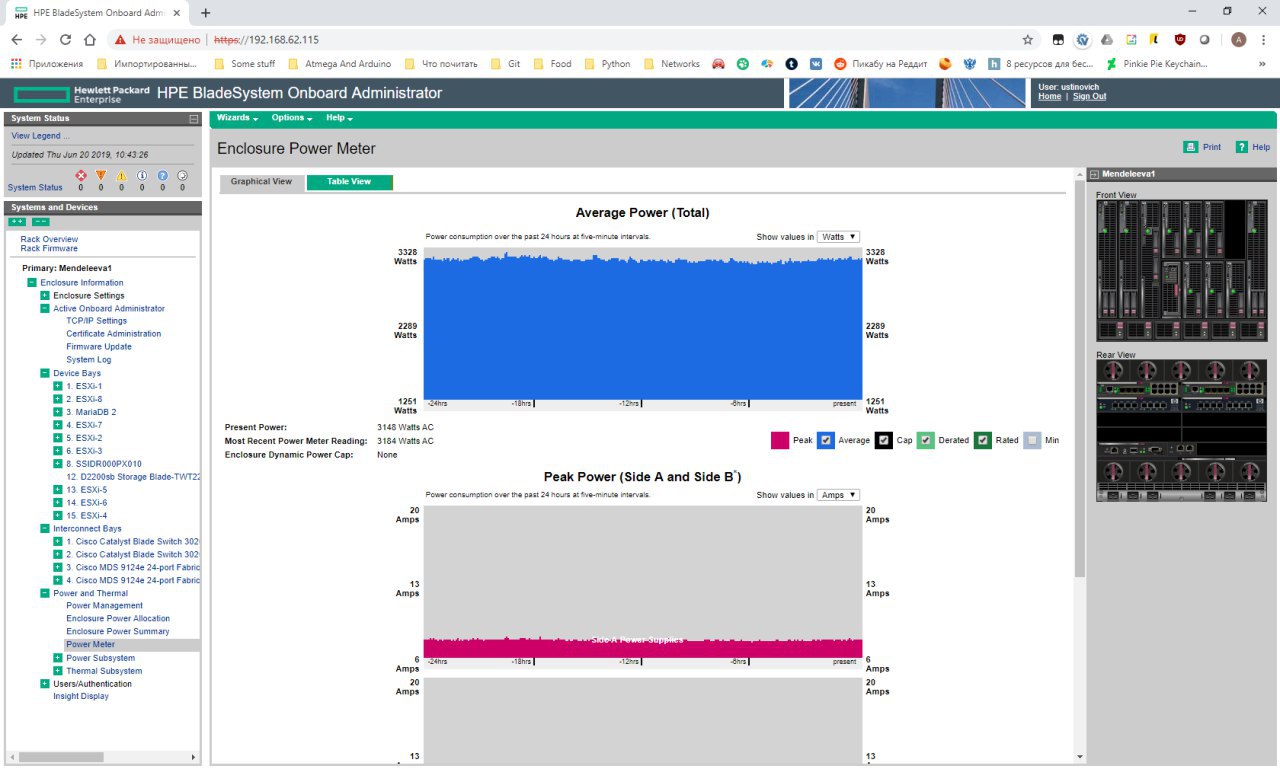Click the Informational status icon
Viewport: 1280px width, 769px height.
point(142,176)
